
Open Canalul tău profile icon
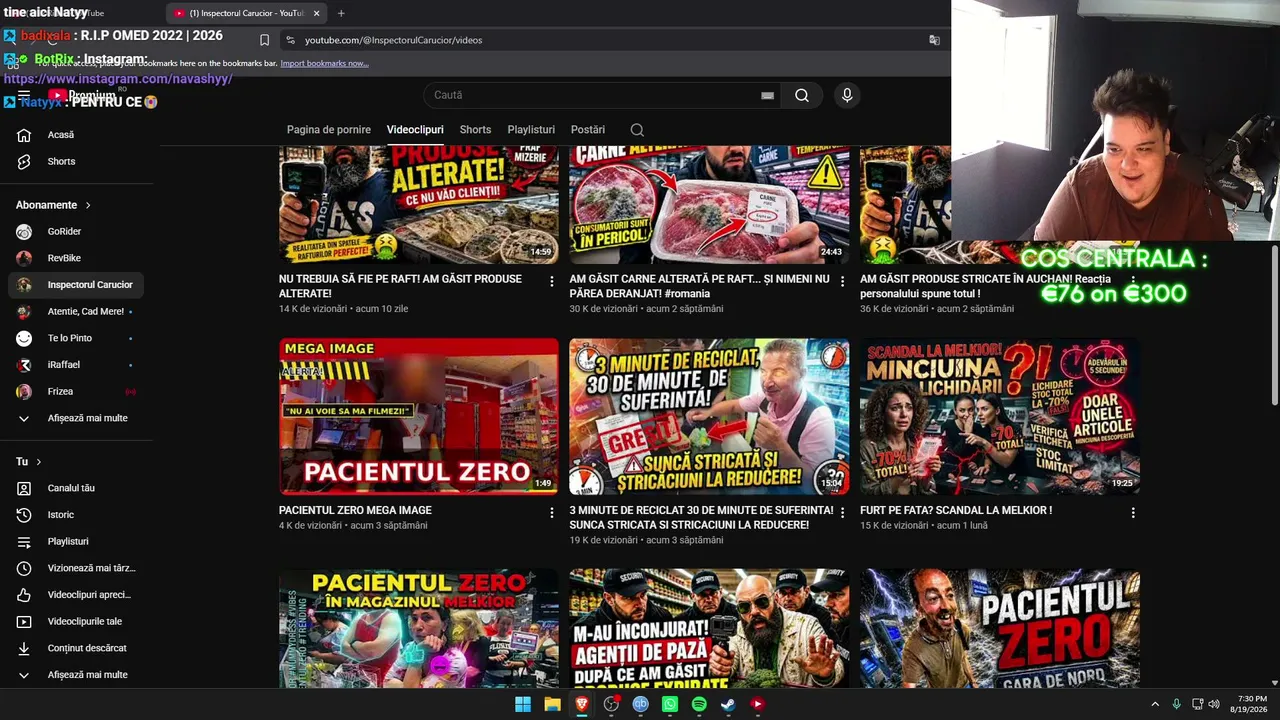tap(24, 488)
